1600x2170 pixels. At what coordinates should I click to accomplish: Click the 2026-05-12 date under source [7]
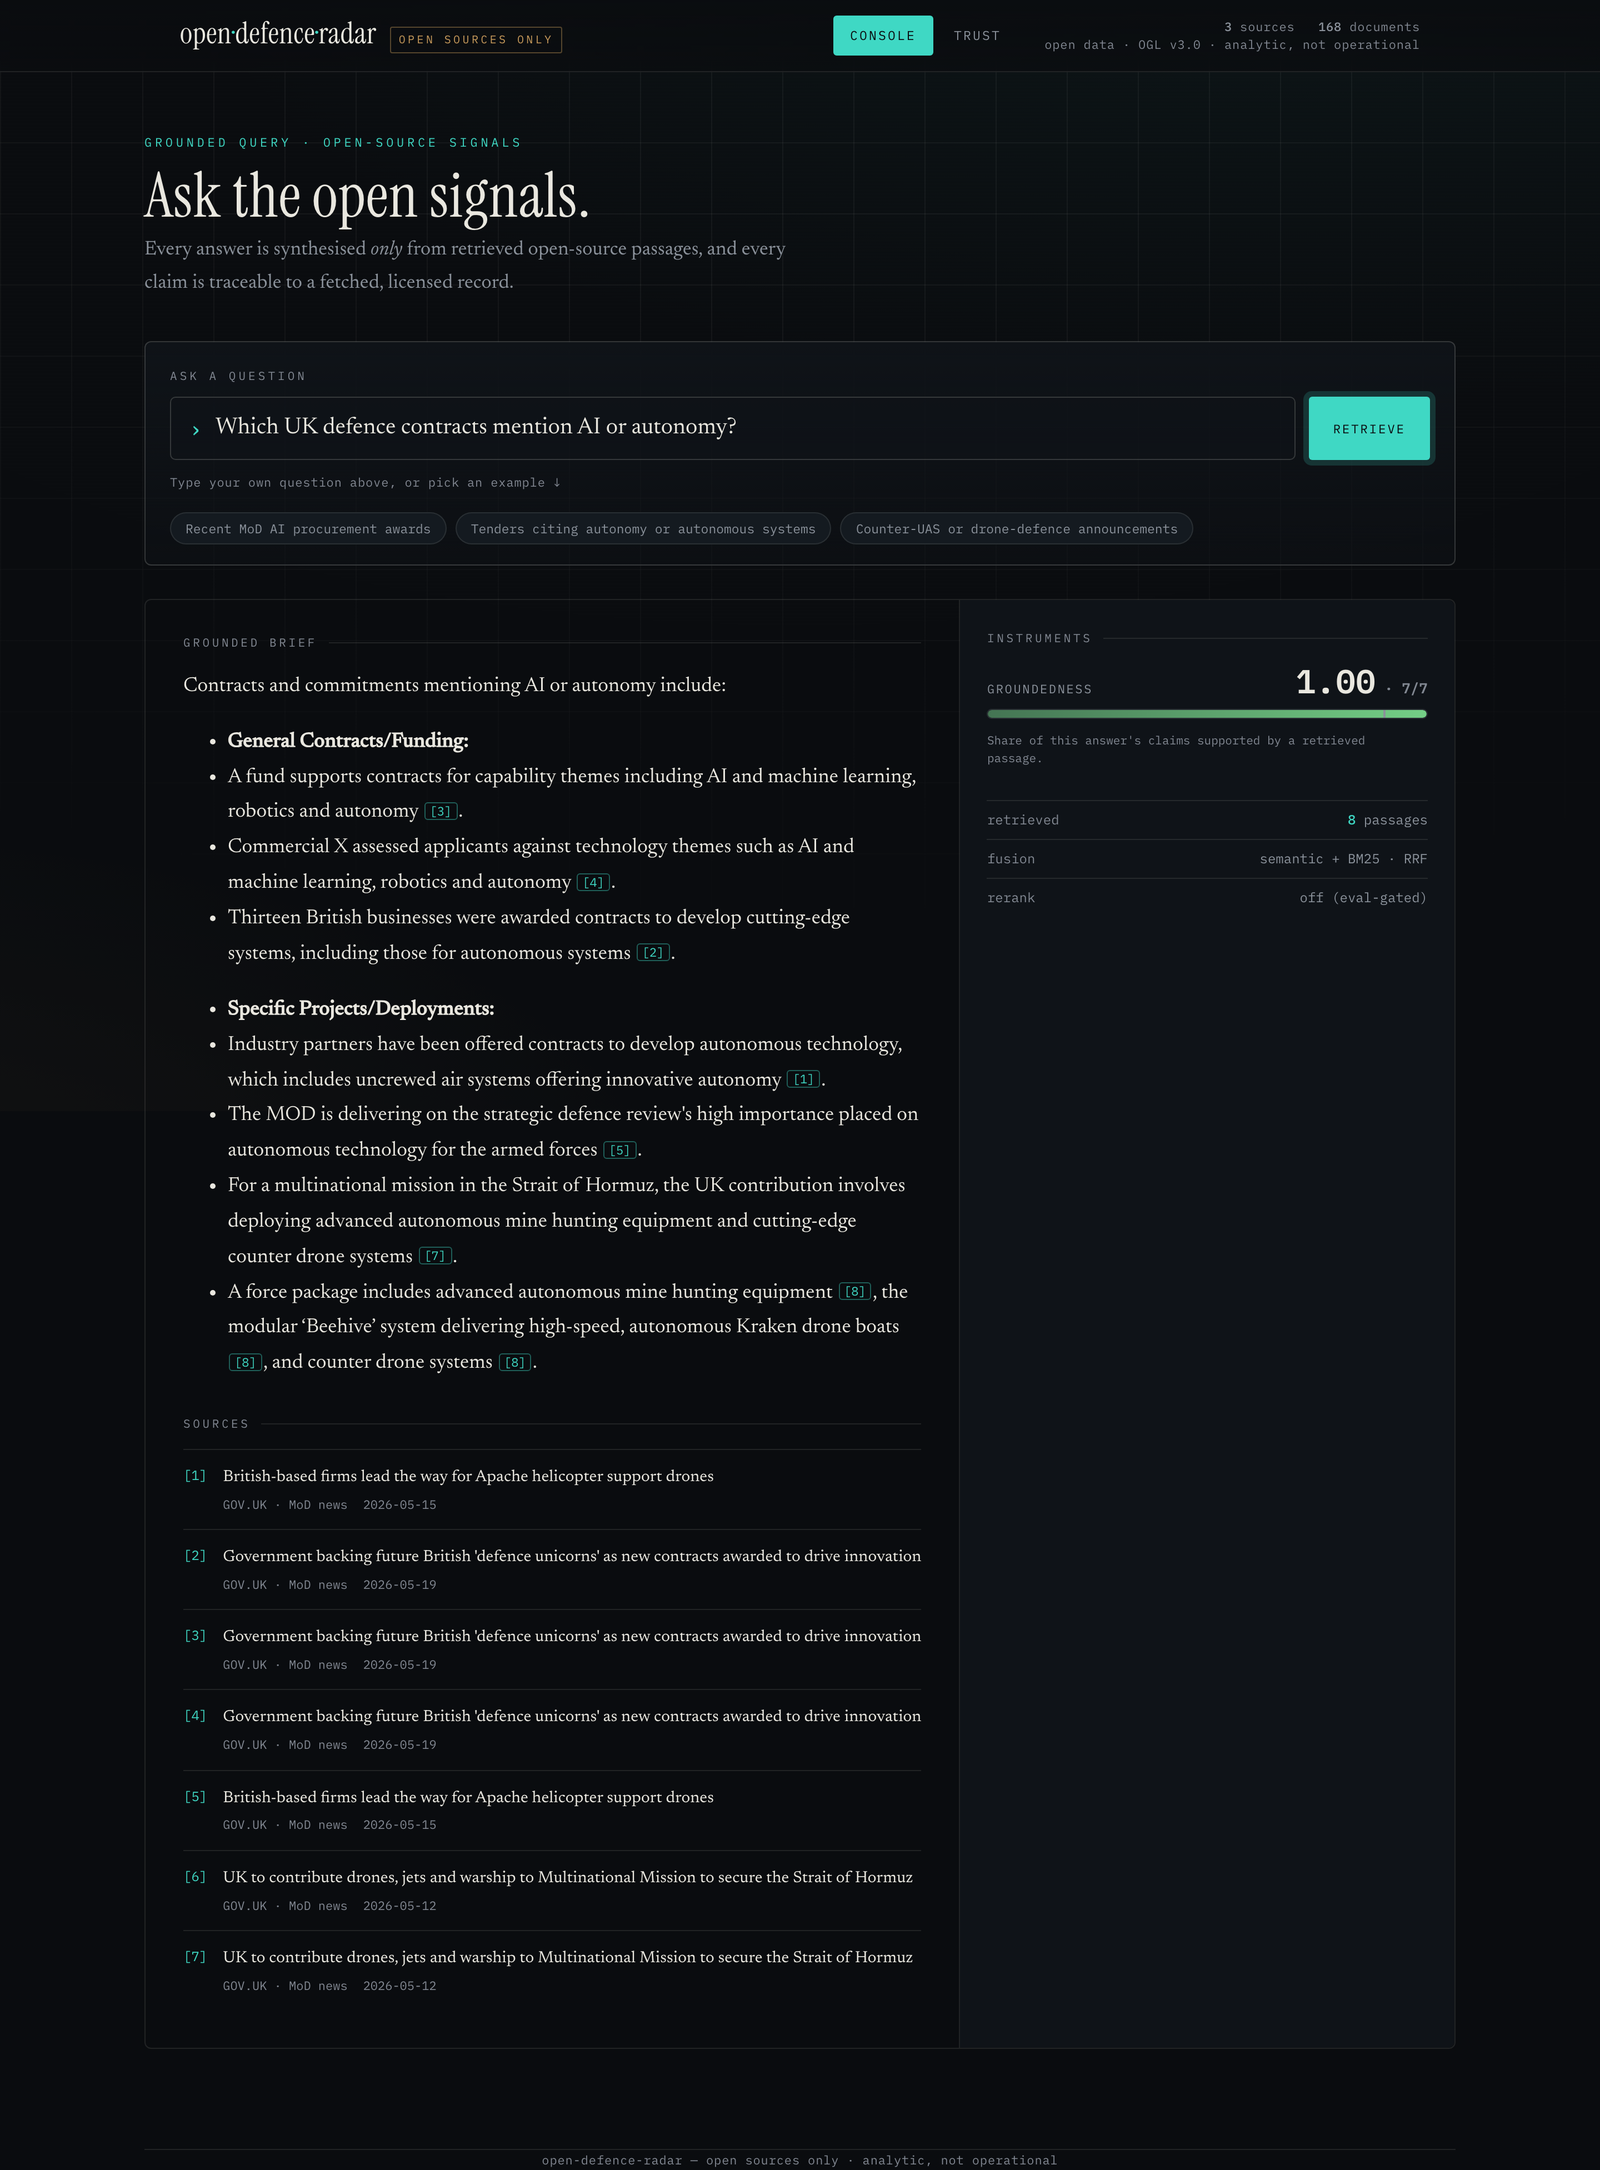click(400, 1986)
